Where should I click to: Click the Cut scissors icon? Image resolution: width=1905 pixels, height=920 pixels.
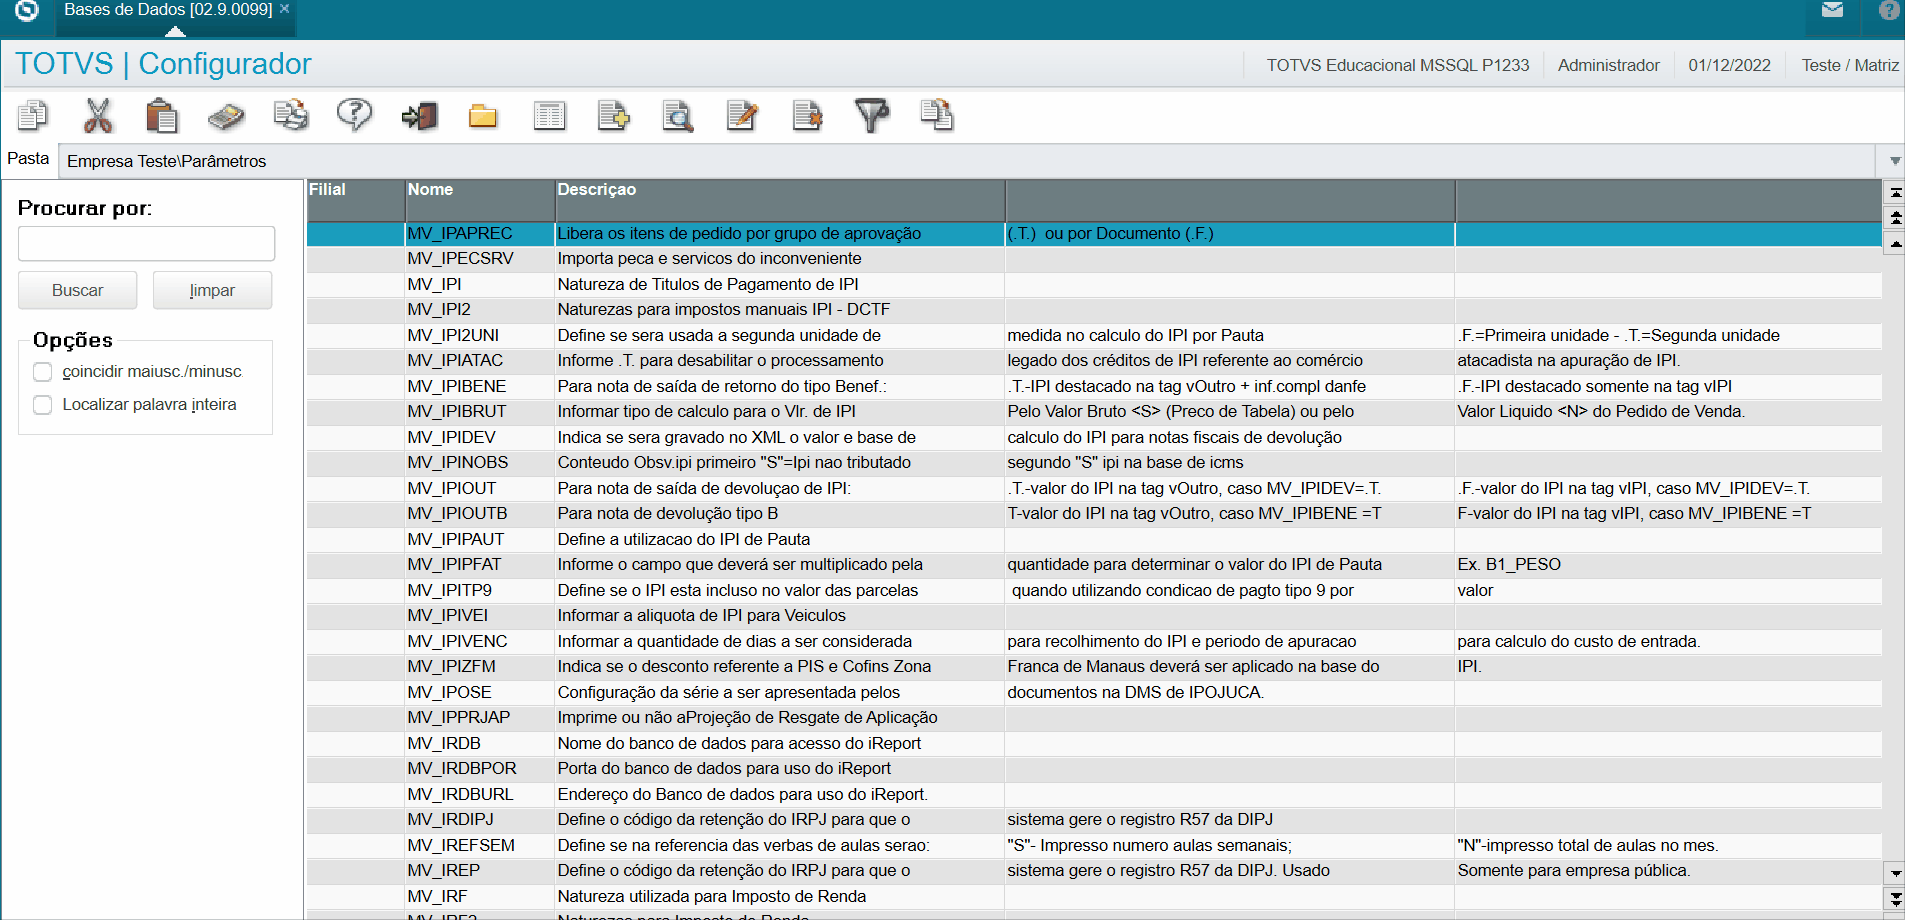[97, 116]
